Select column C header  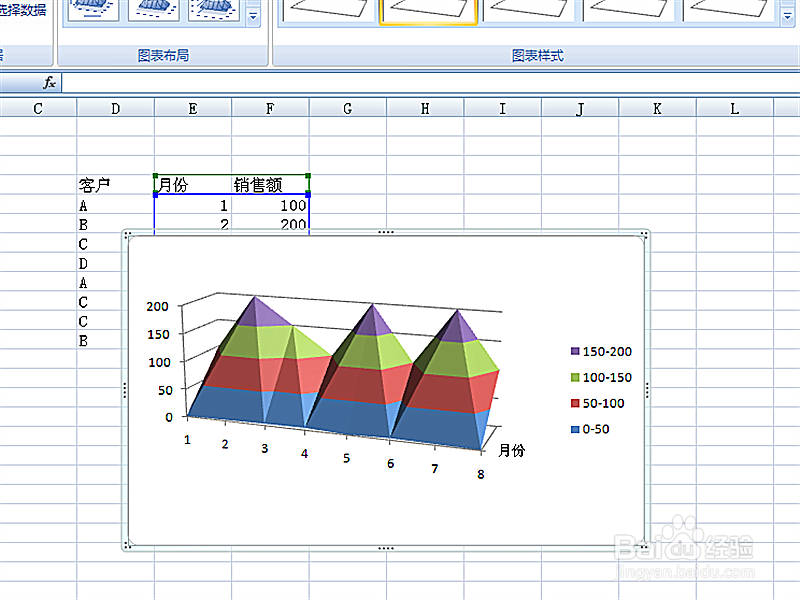[x=38, y=109]
